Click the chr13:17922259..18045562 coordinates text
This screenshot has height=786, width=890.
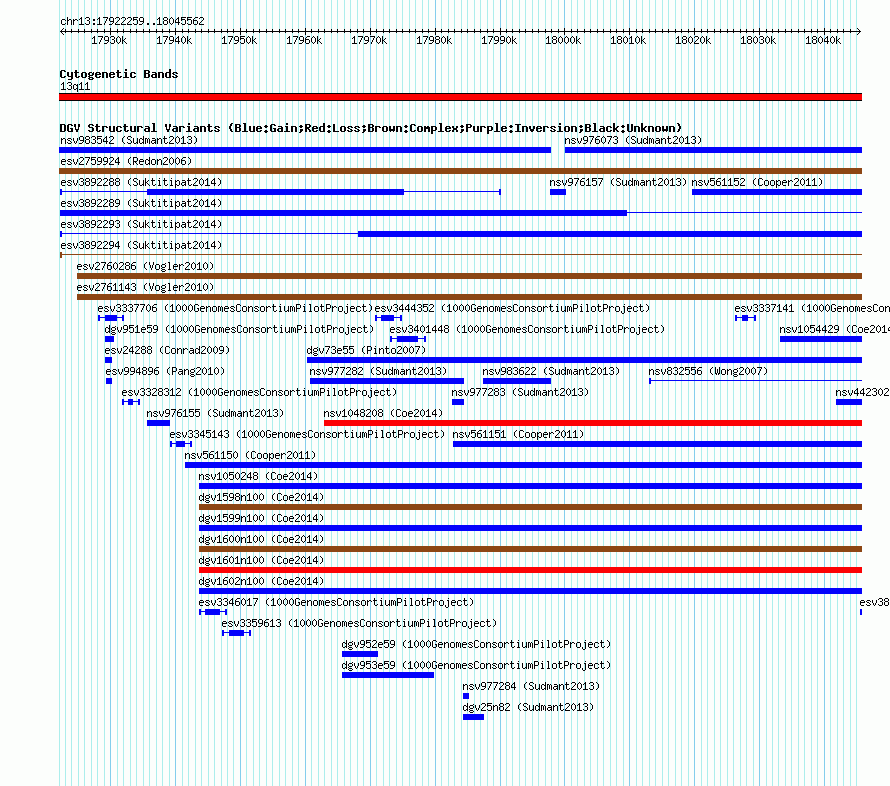[x=132, y=21]
